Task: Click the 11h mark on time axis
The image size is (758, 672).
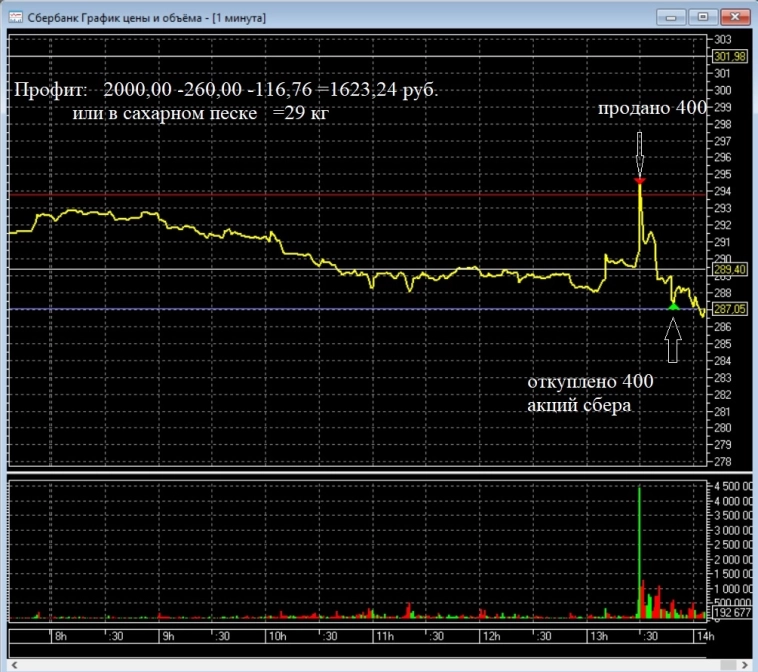Action: (x=382, y=637)
